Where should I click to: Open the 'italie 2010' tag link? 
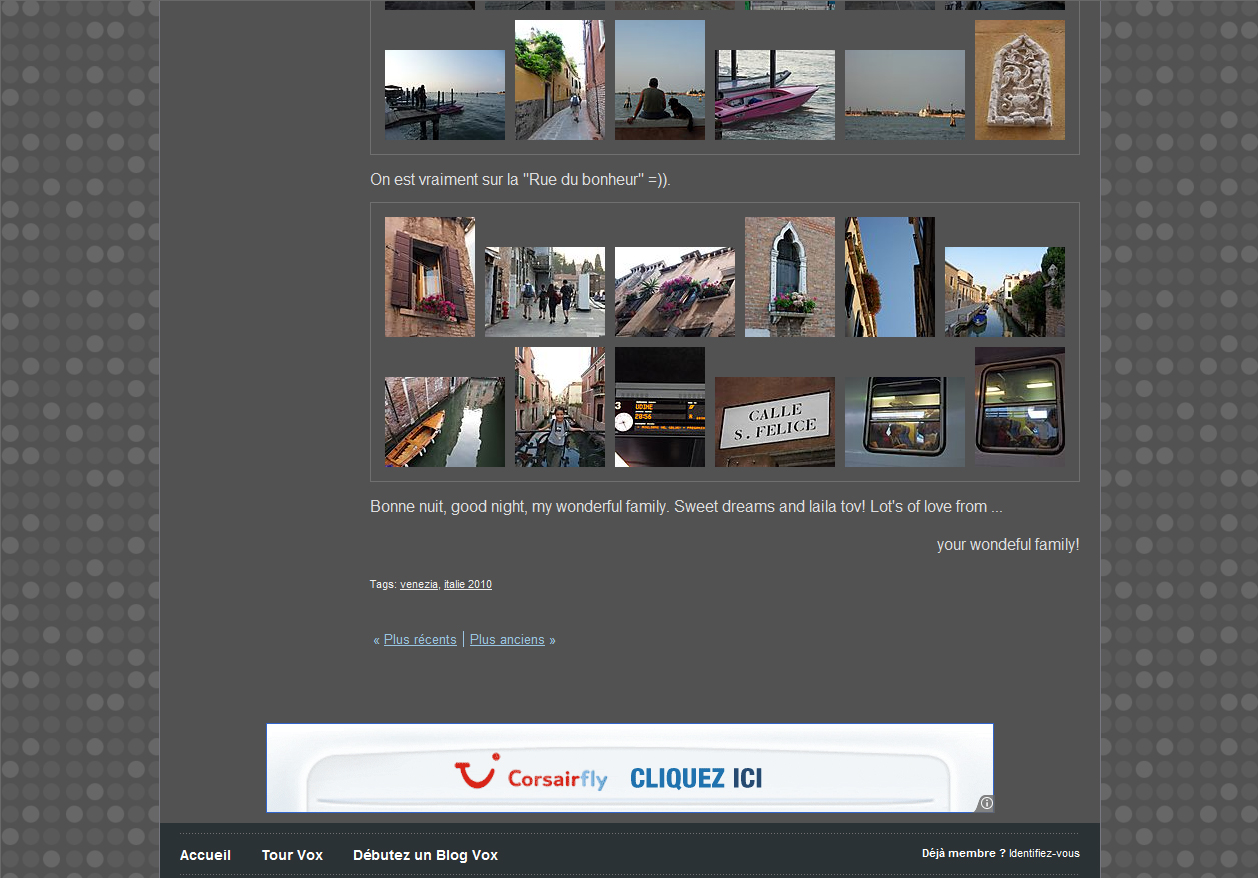tap(467, 584)
